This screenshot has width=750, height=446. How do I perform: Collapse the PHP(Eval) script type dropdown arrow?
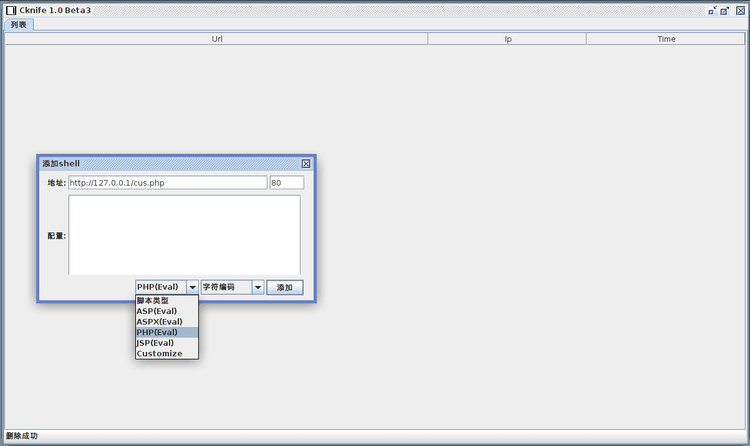coord(192,287)
